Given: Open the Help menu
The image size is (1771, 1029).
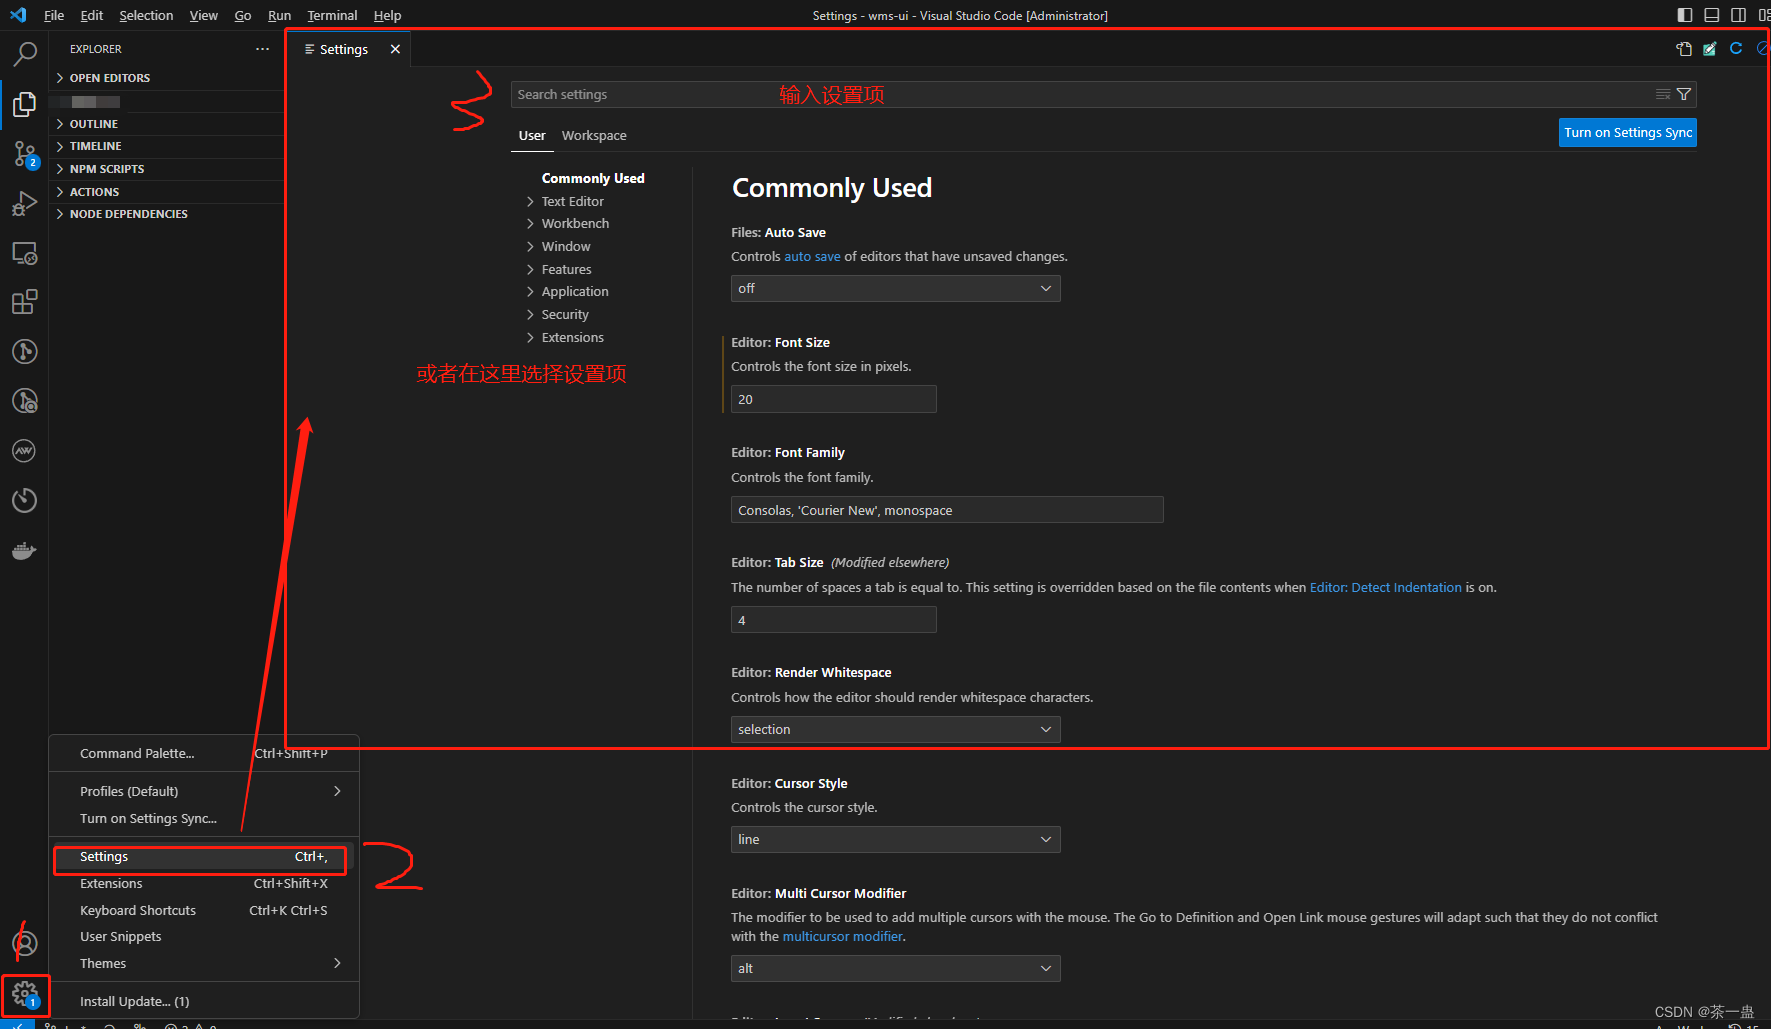Looking at the screenshot, I should click(387, 15).
